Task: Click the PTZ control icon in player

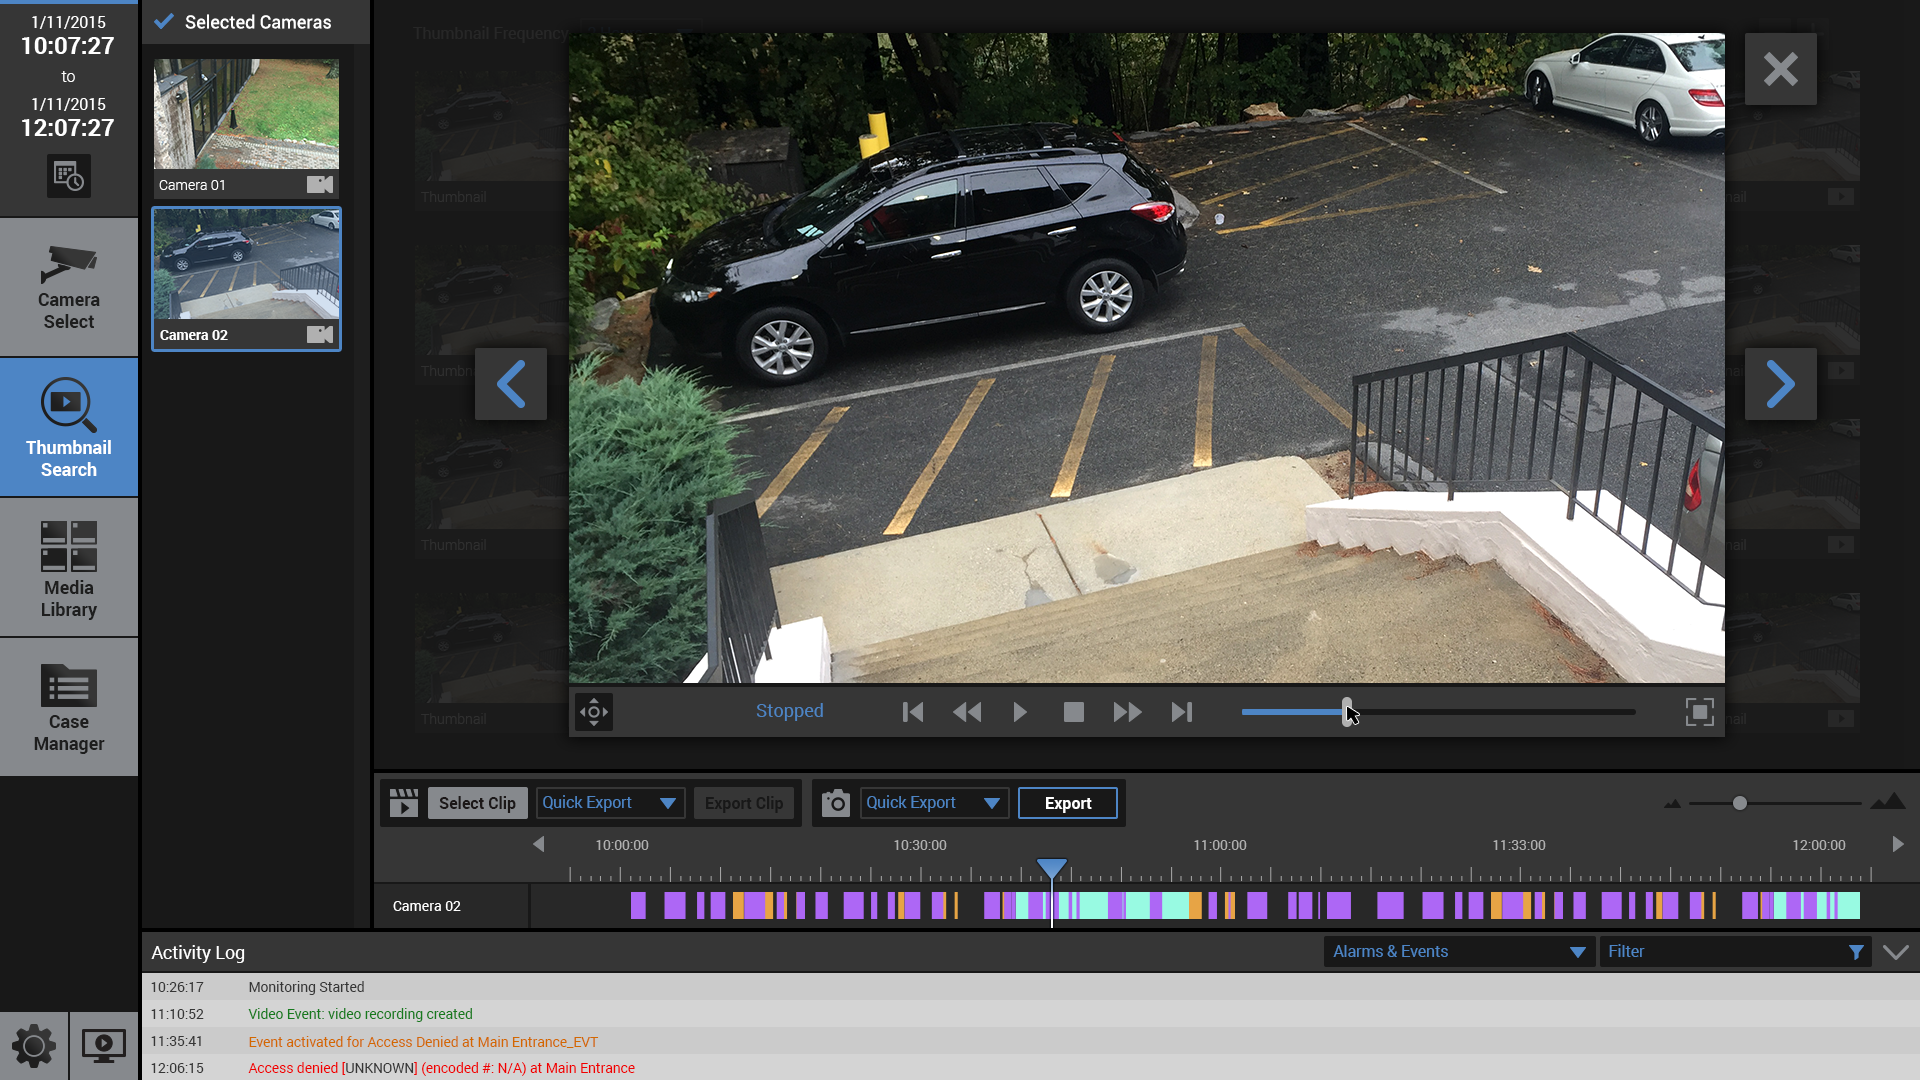Action: [594, 712]
